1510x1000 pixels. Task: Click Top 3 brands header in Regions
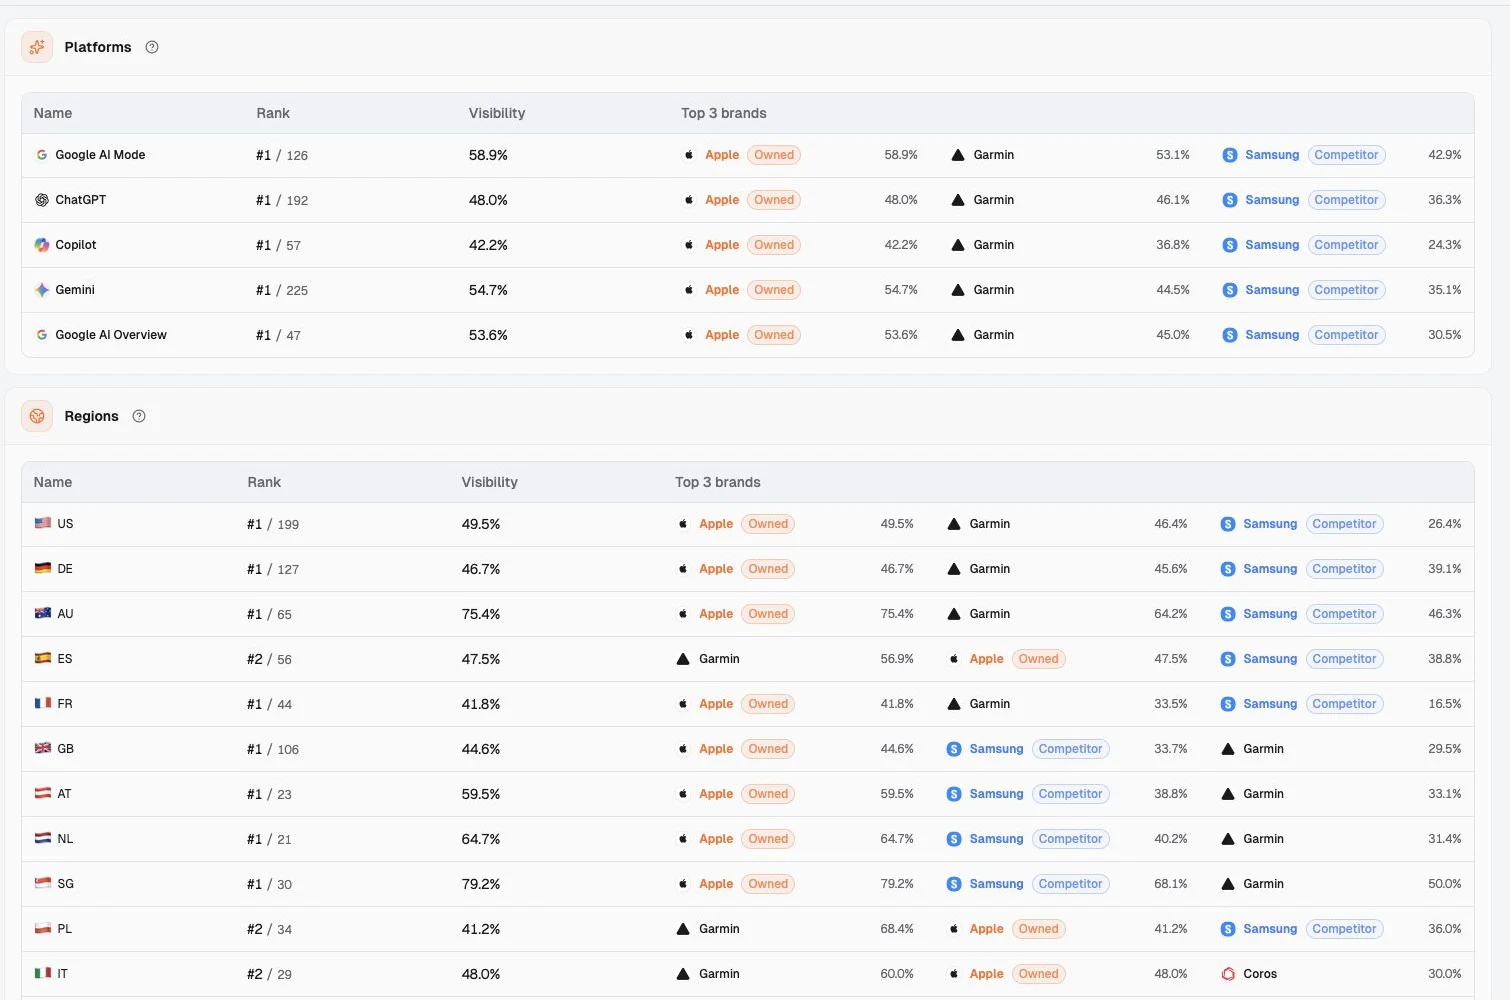[718, 482]
